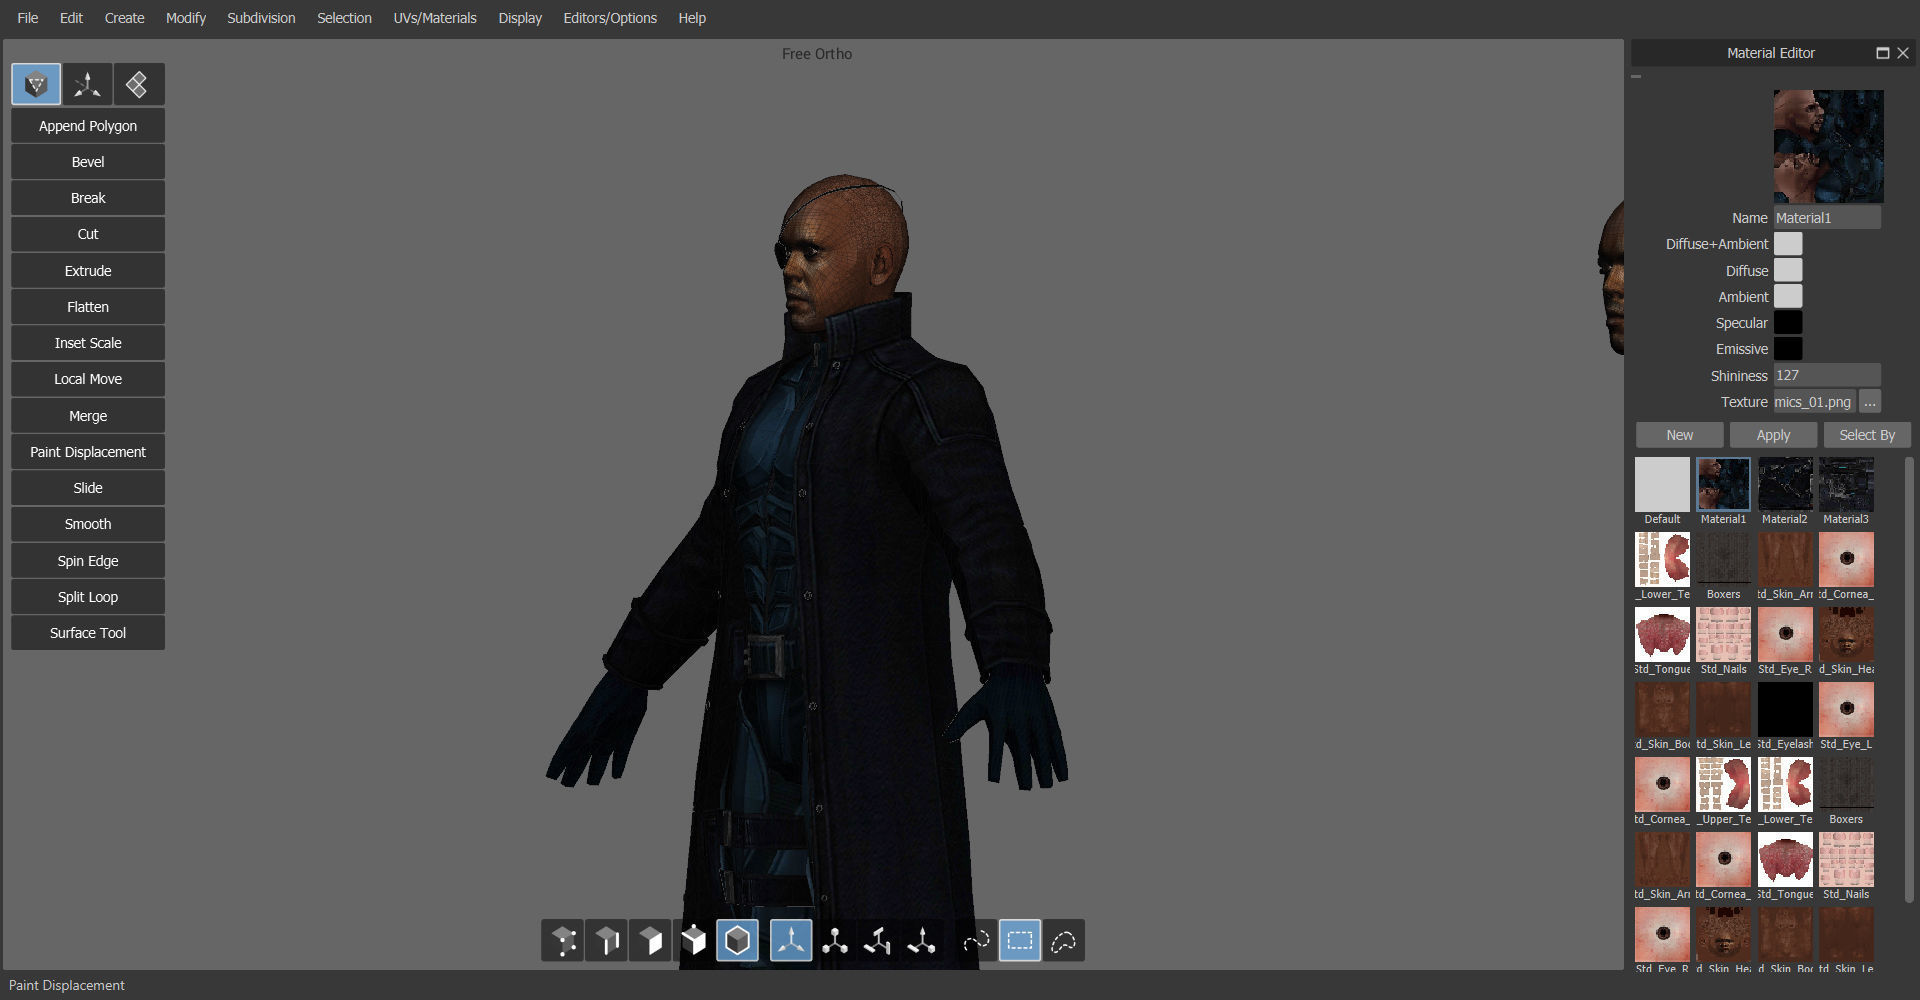Open the Specular color swatch

click(1788, 323)
